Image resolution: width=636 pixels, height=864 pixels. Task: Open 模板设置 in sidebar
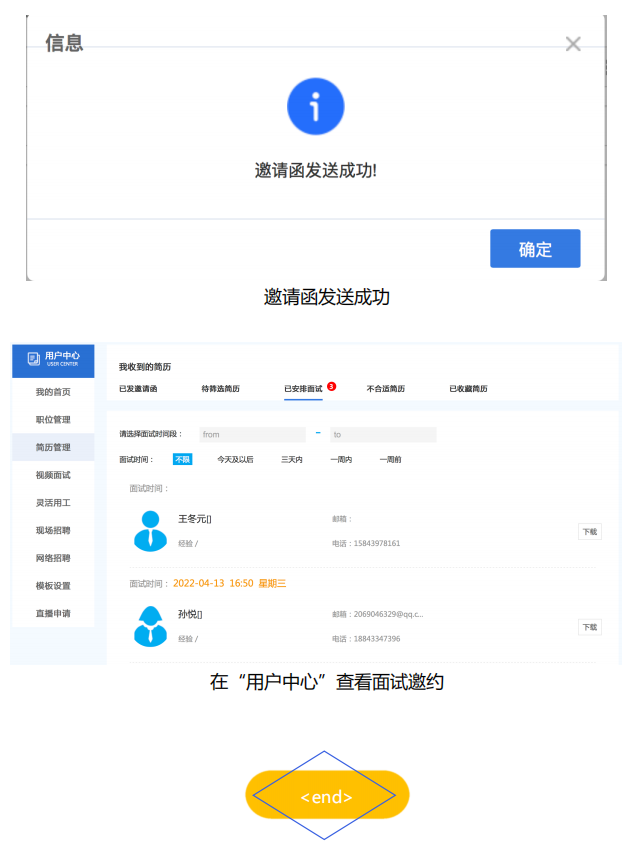(x=53, y=586)
